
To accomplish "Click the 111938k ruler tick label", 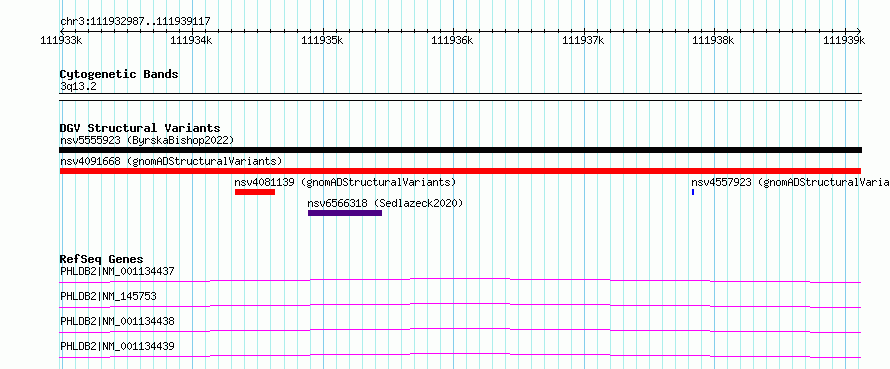I will click(x=713, y=40).
